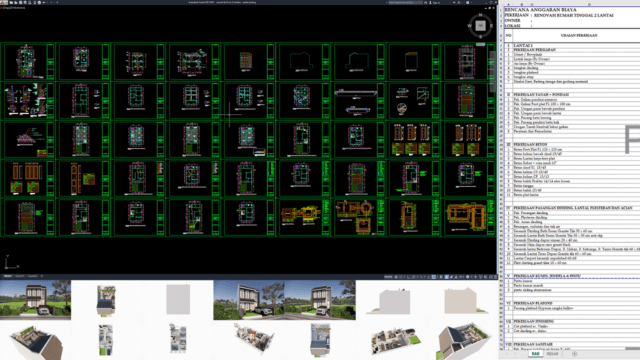Open bottom-right cutaway roof house render

click(463, 341)
